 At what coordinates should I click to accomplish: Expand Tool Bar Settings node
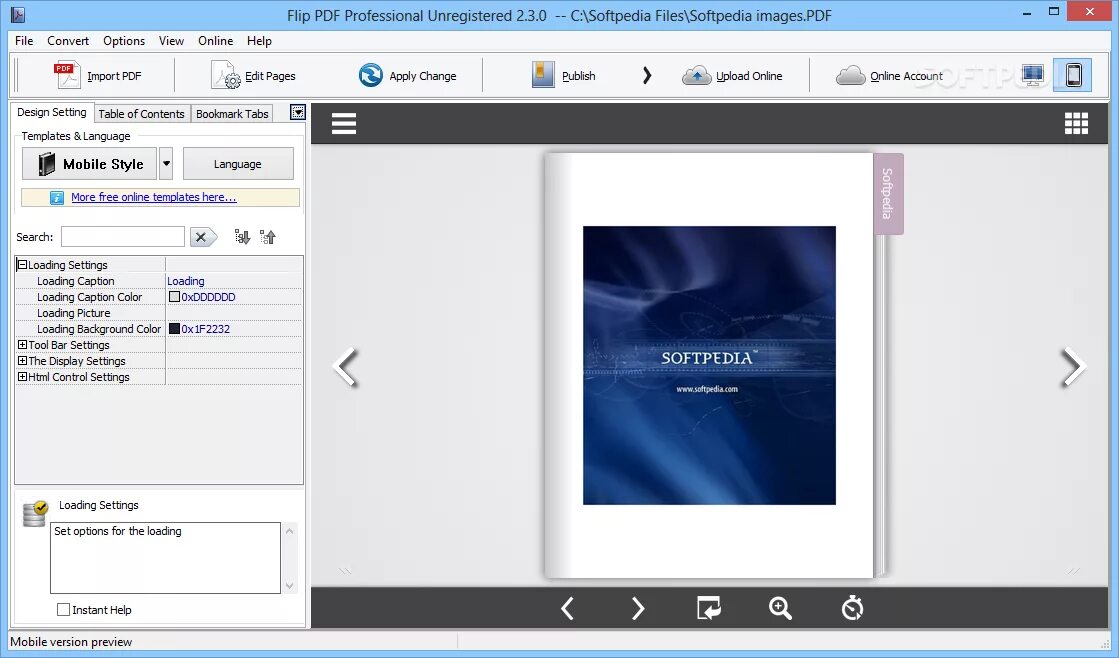click(x=22, y=345)
